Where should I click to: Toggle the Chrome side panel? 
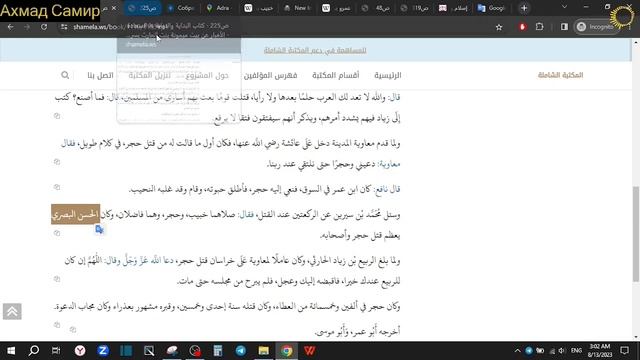click(x=564, y=27)
